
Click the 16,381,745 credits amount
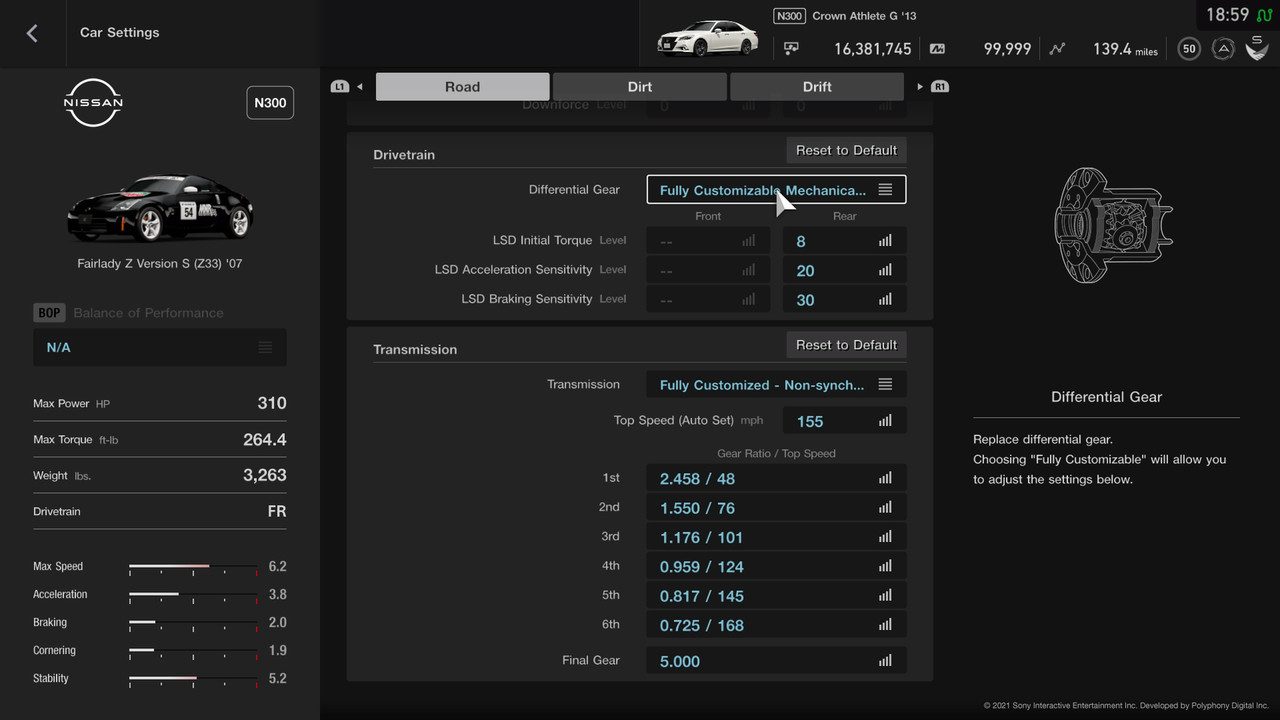click(x=872, y=48)
